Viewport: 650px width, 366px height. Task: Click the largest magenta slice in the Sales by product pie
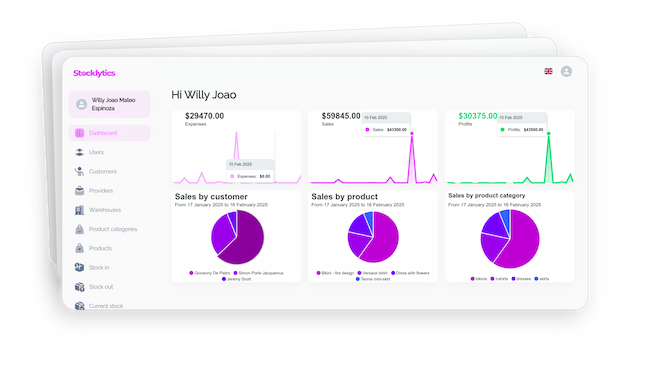383,240
